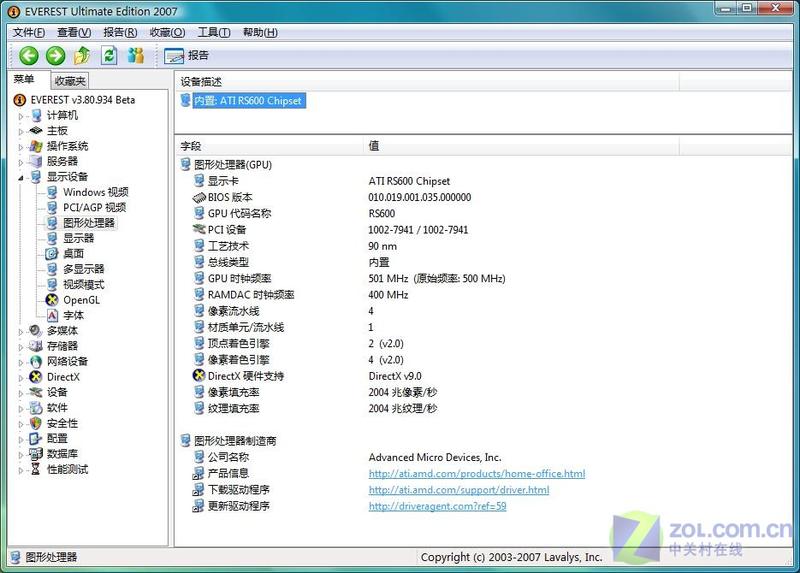Expand the 操作系统 tree node
Screen dimensions: 800x573
click(21, 146)
